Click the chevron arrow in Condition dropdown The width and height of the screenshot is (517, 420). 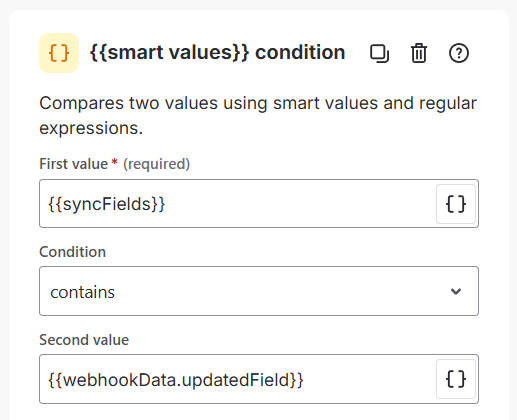click(x=456, y=291)
